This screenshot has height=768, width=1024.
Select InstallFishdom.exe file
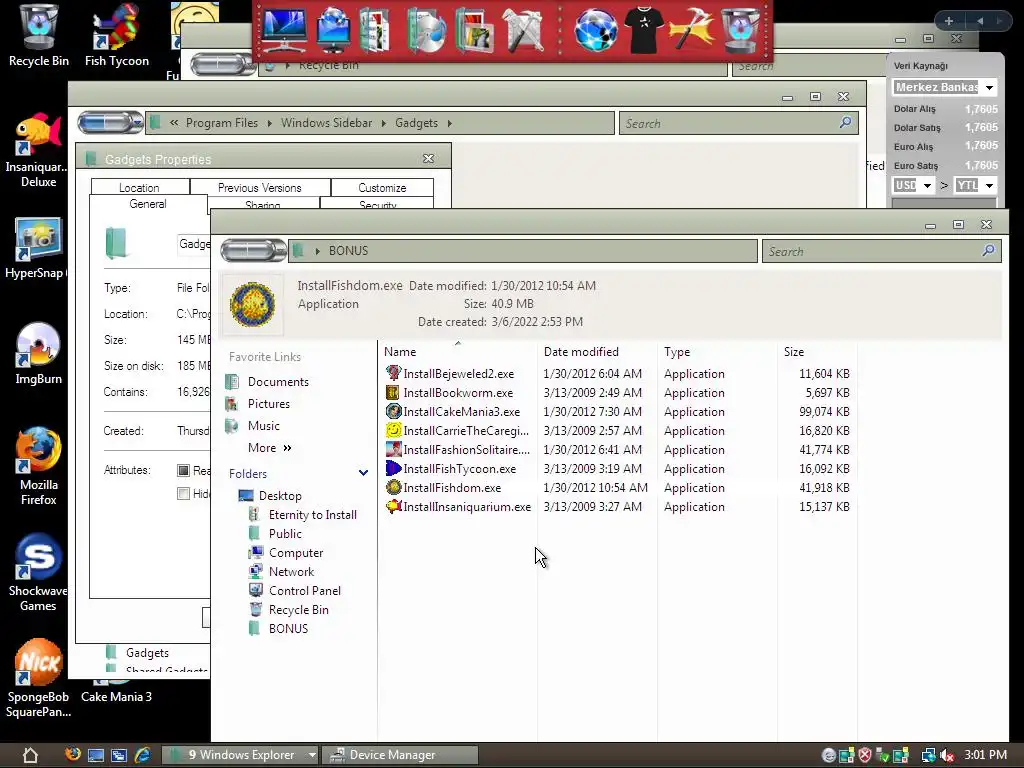pos(453,488)
